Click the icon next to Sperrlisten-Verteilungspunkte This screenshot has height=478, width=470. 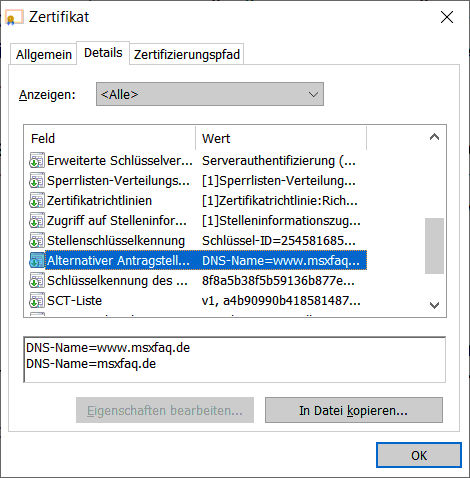pyautogui.click(x=37, y=180)
